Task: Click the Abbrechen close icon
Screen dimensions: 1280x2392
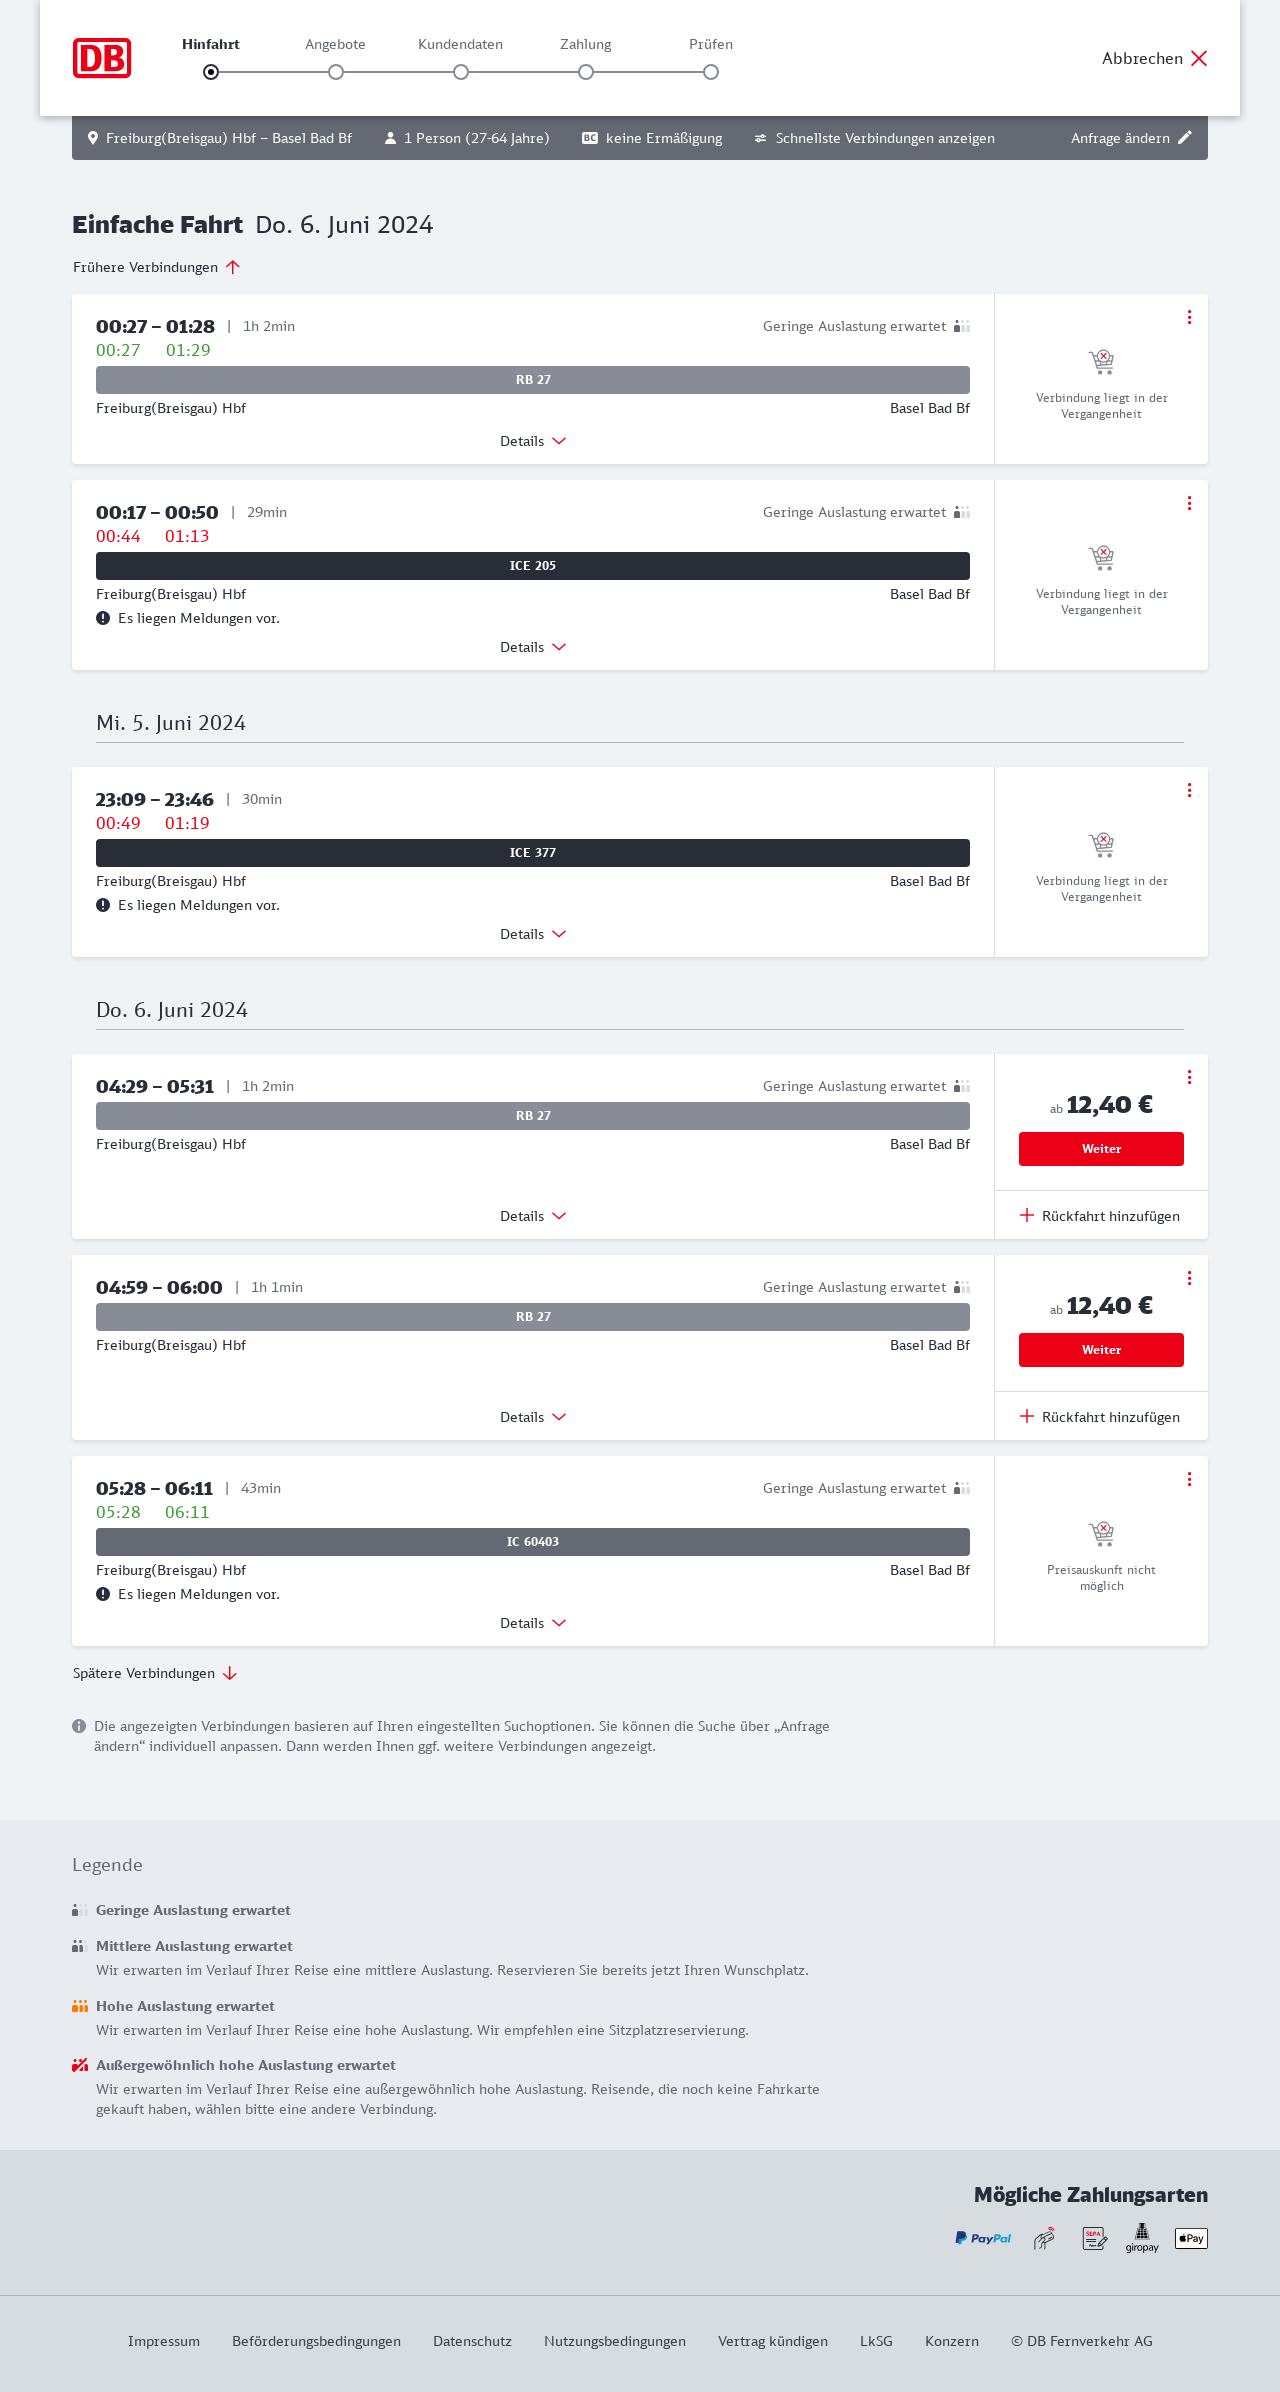Action: (1199, 58)
